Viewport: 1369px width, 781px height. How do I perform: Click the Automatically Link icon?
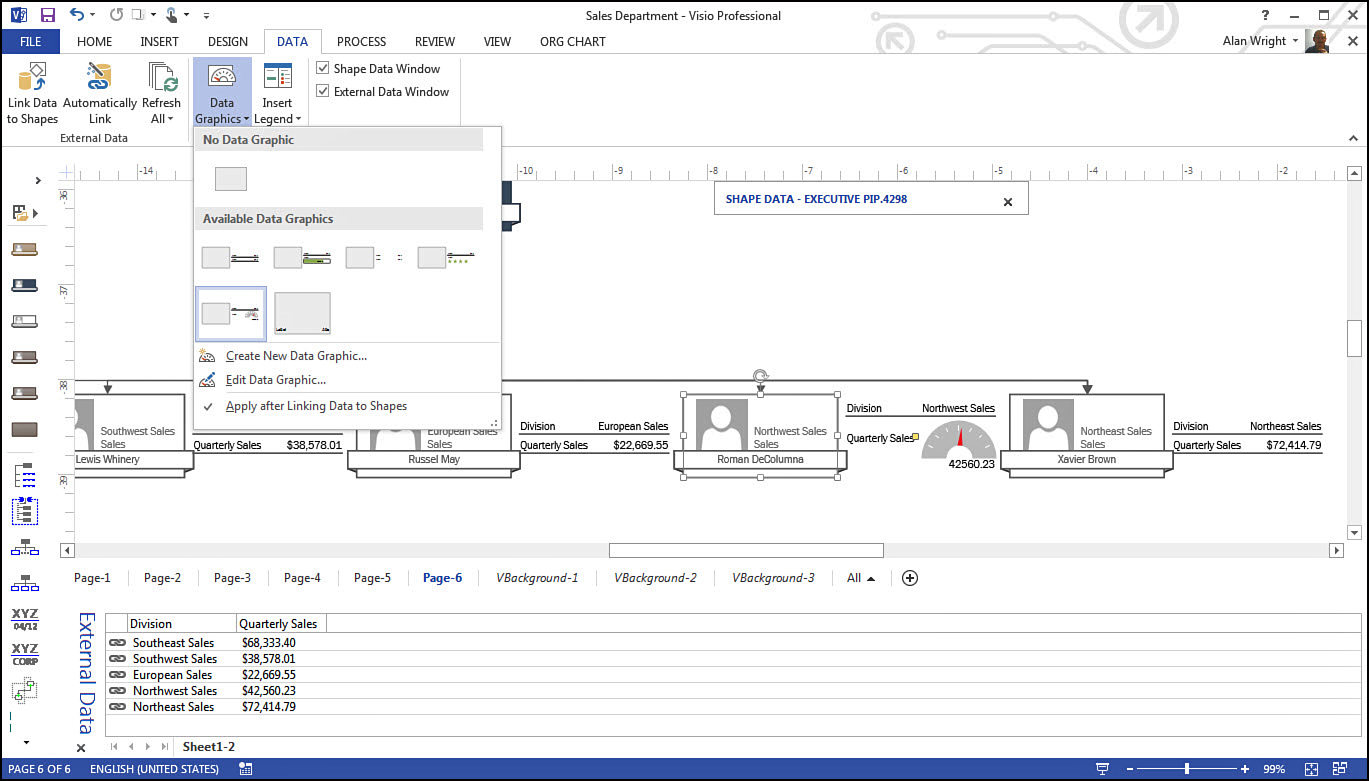[x=99, y=77]
